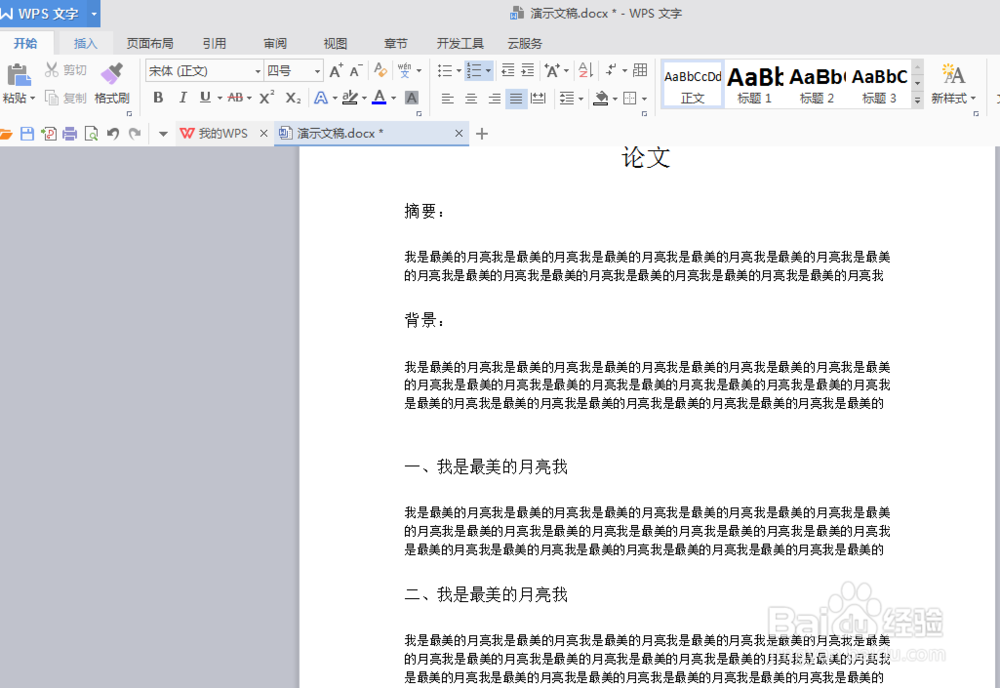The height and width of the screenshot is (688, 1000).
Task: Switch to the 插入 ribbon tab
Action: tap(84, 43)
